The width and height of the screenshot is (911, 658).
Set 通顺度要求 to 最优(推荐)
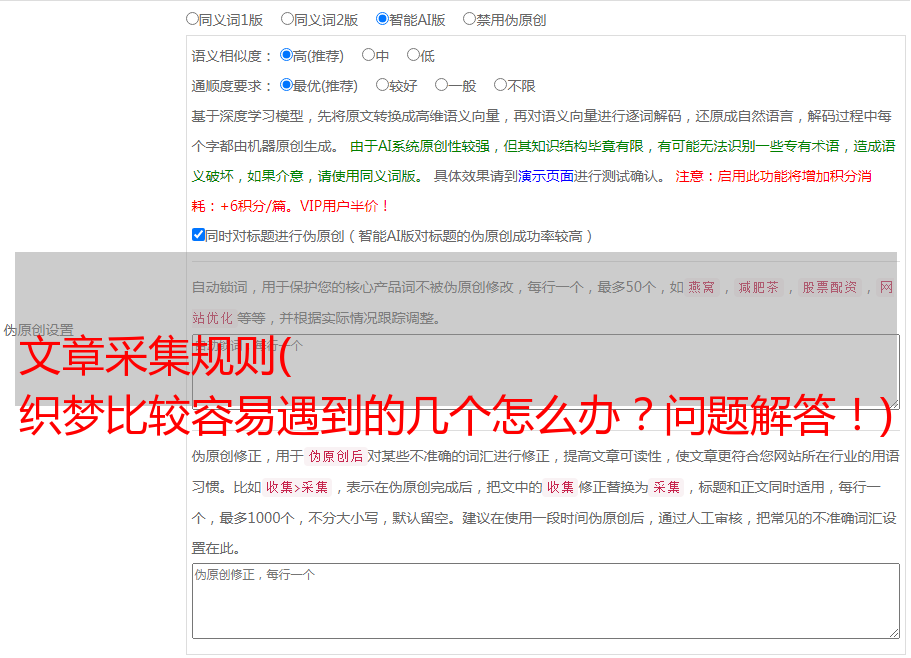pyautogui.click(x=287, y=85)
